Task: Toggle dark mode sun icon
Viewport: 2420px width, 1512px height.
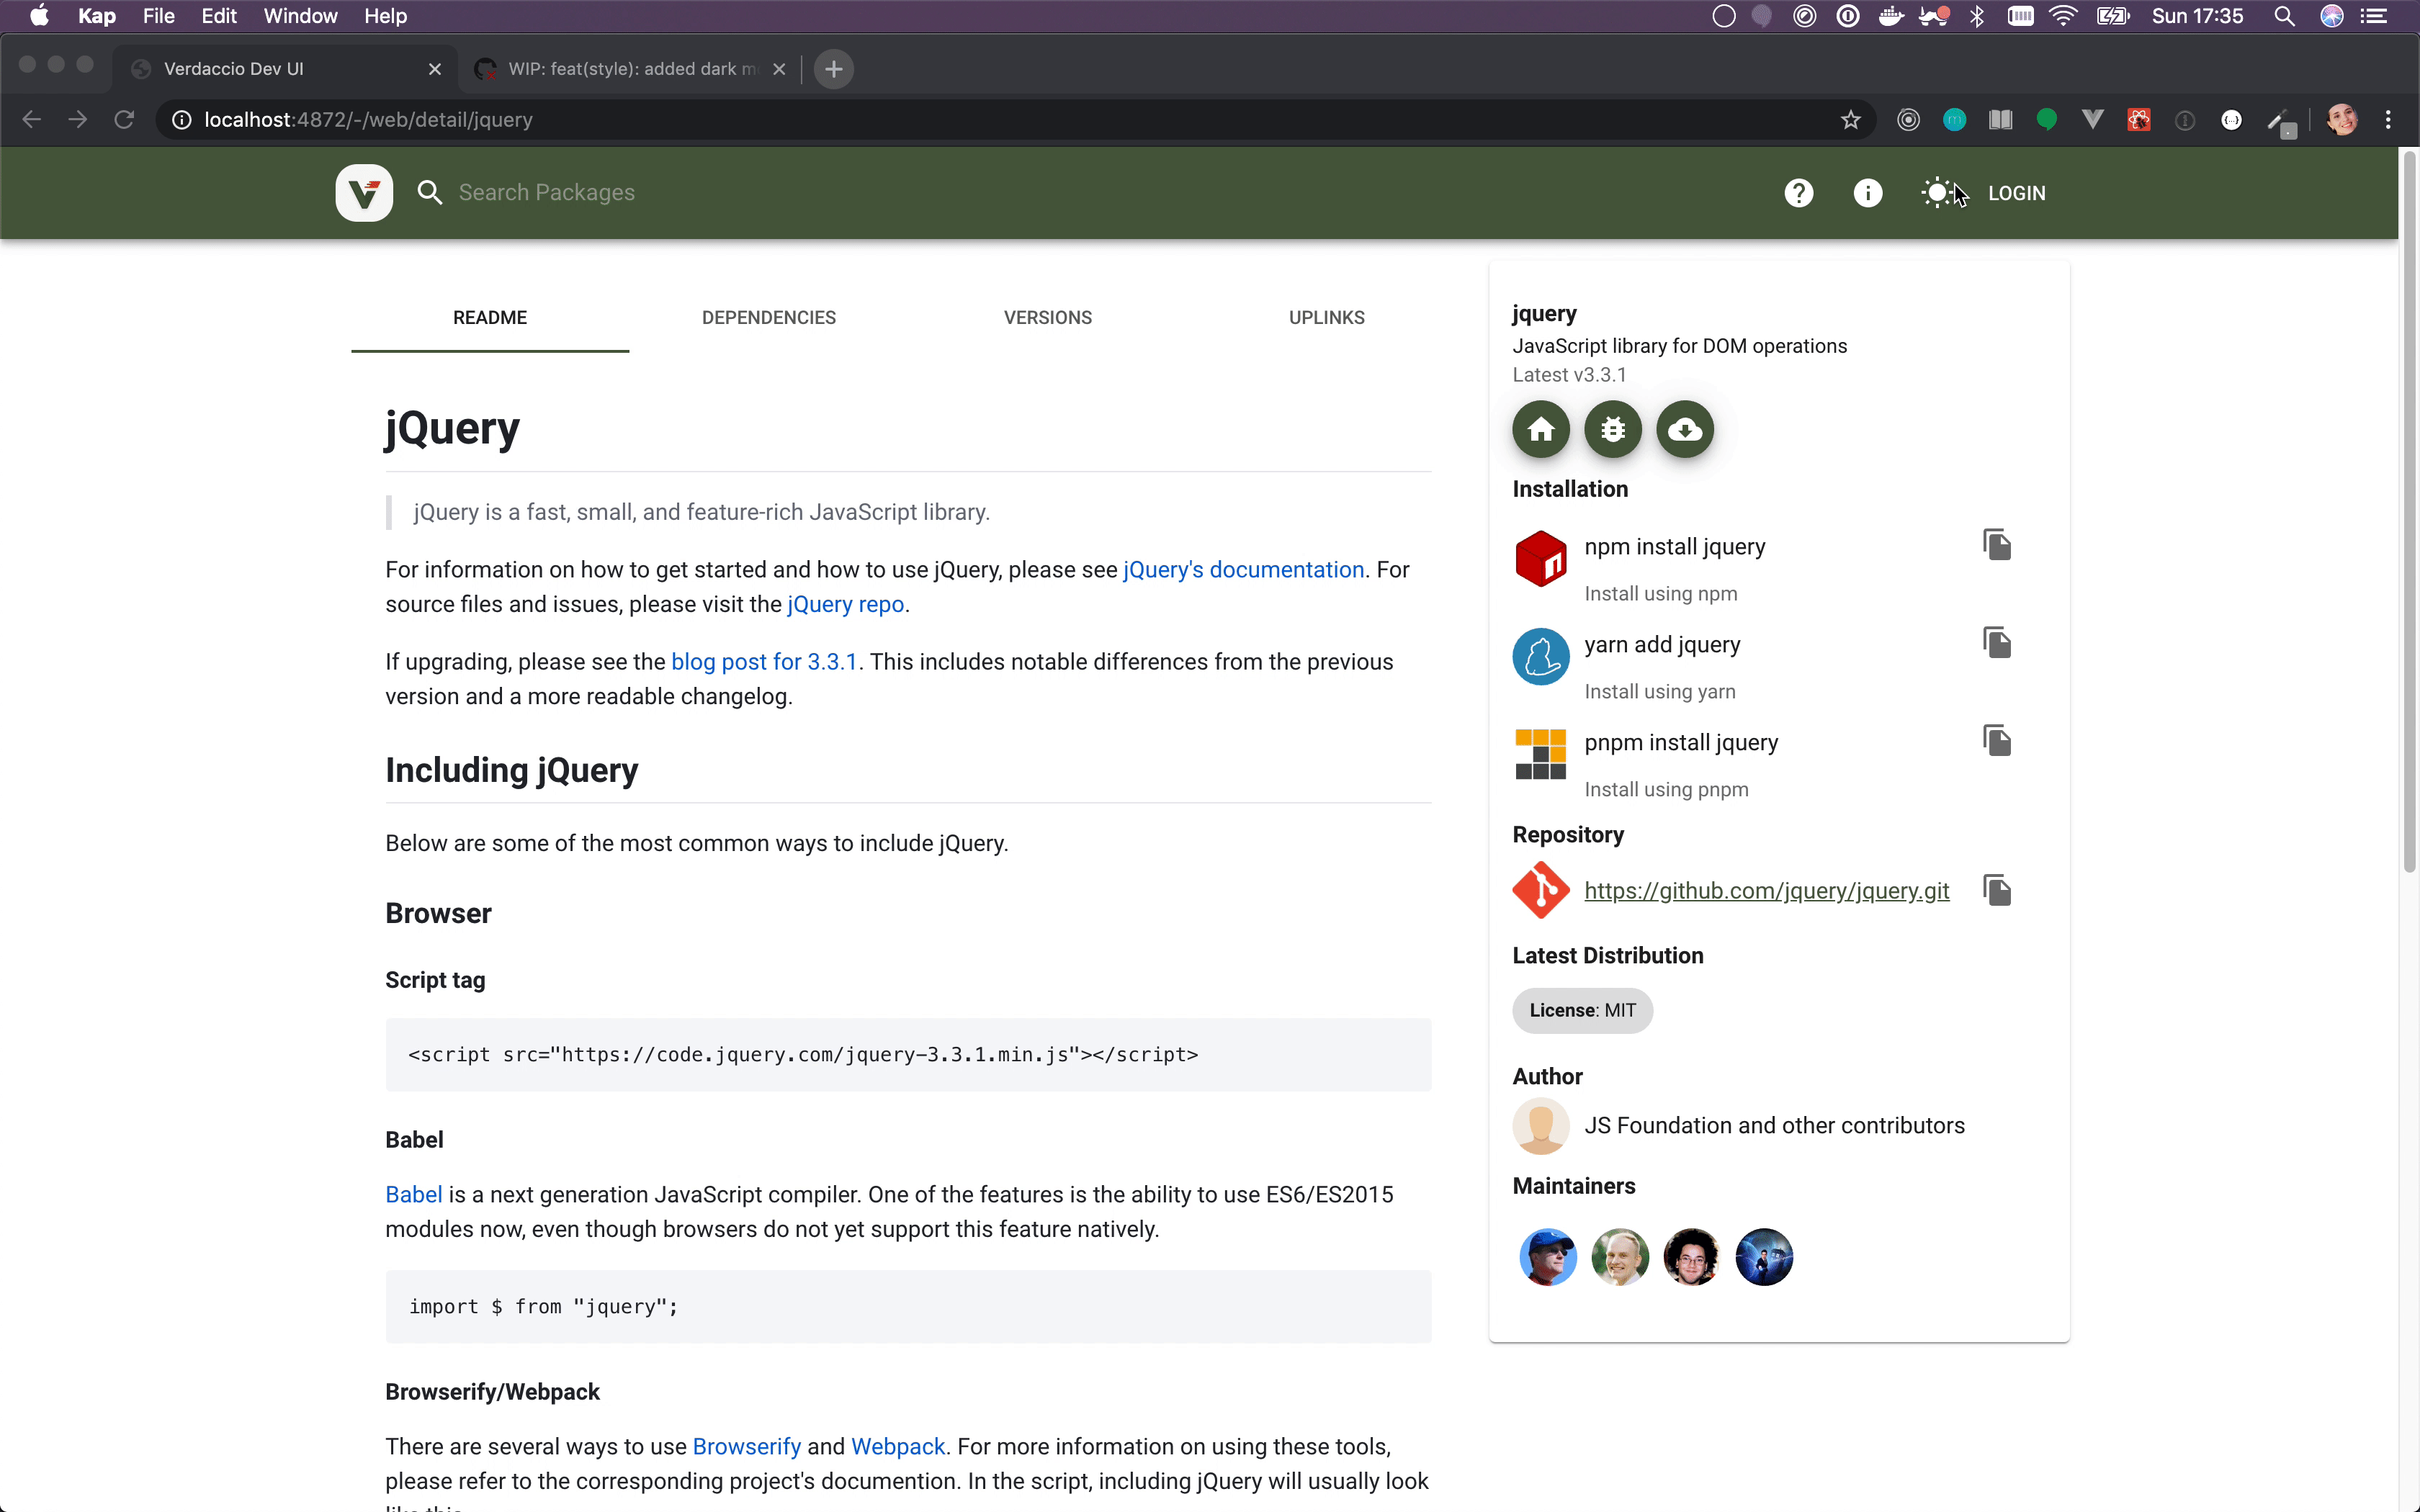Action: [1937, 193]
